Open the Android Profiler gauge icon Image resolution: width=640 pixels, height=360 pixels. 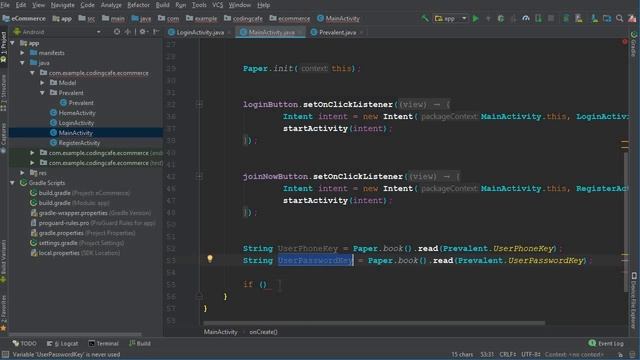(526, 18)
